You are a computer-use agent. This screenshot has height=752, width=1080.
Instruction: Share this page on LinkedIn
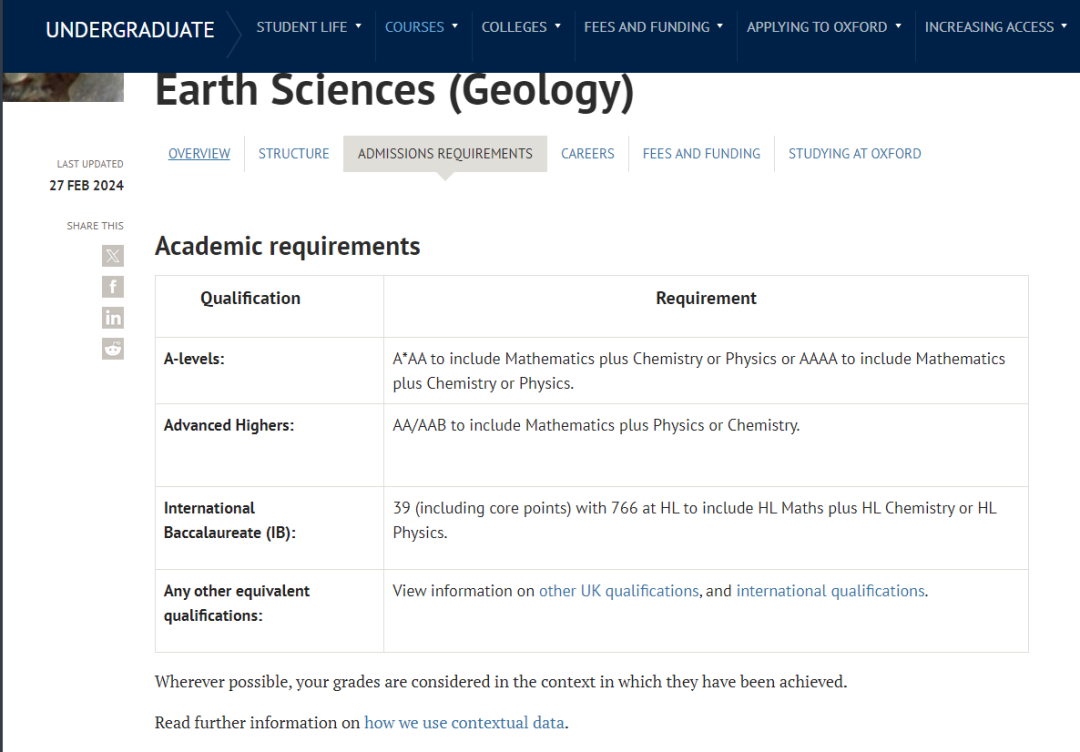coord(113,318)
